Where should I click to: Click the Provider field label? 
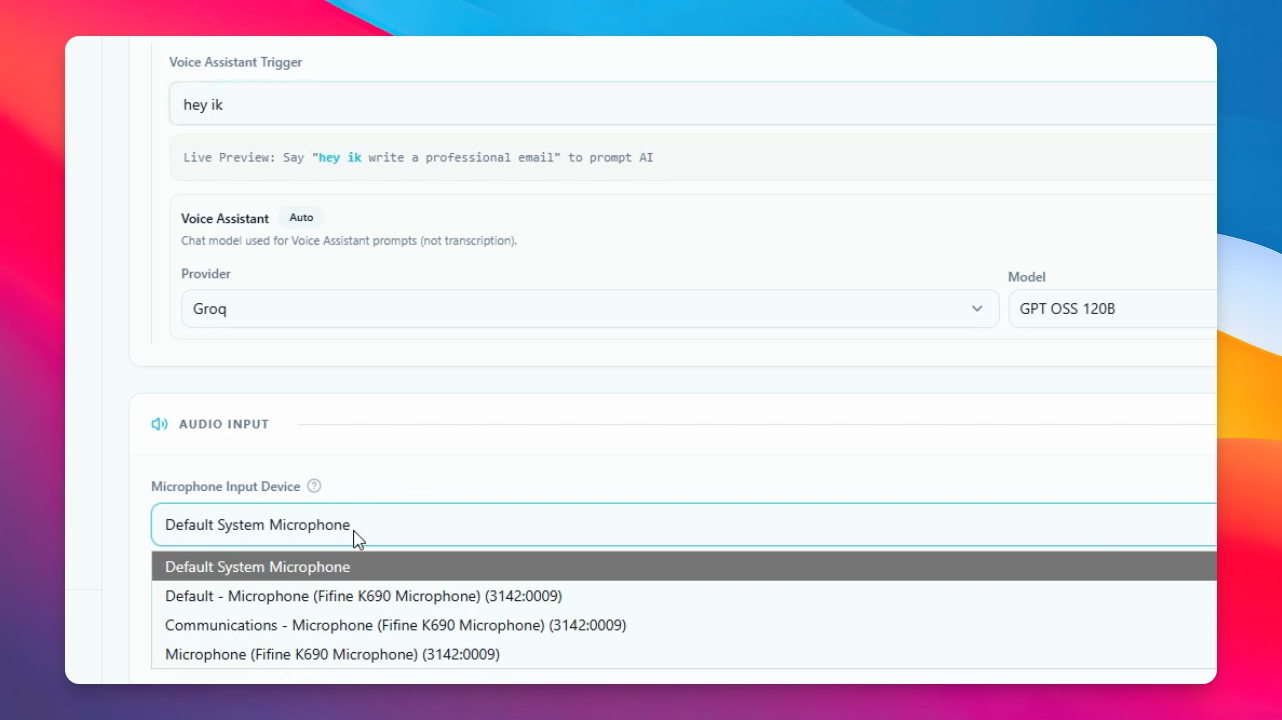[206, 274]
